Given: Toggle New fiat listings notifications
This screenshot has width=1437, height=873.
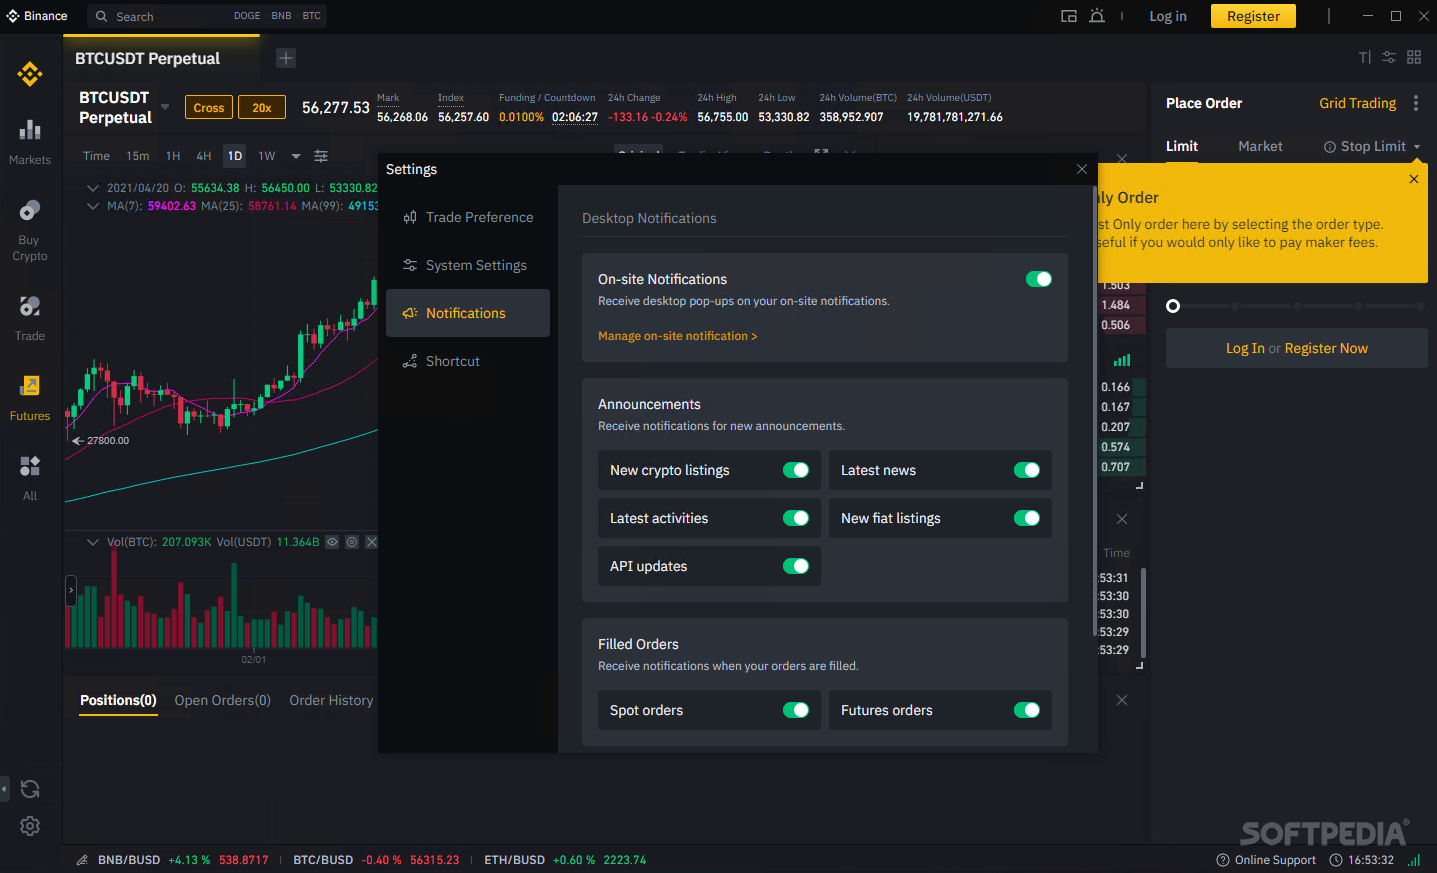Looking at the screenshot, I should 1027,518.
